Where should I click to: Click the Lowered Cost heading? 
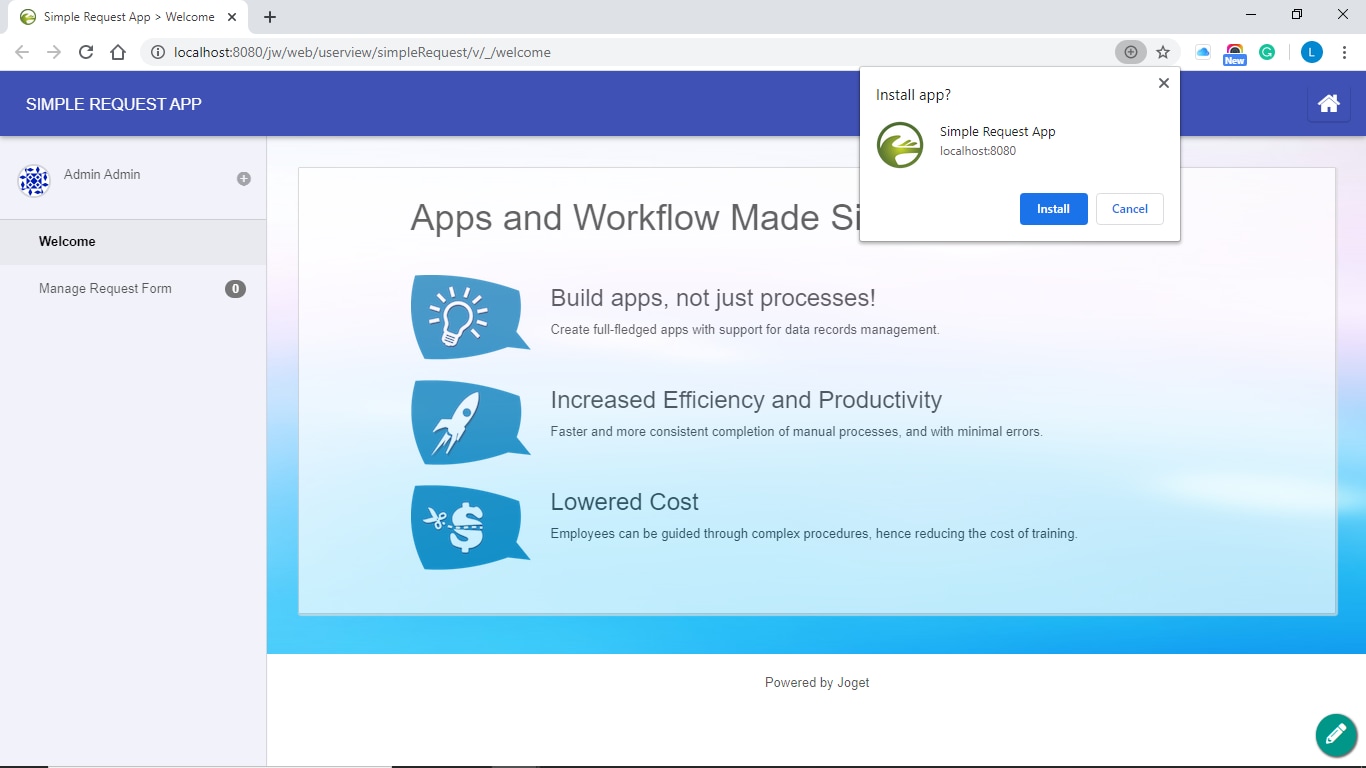(x=625, y=502)
